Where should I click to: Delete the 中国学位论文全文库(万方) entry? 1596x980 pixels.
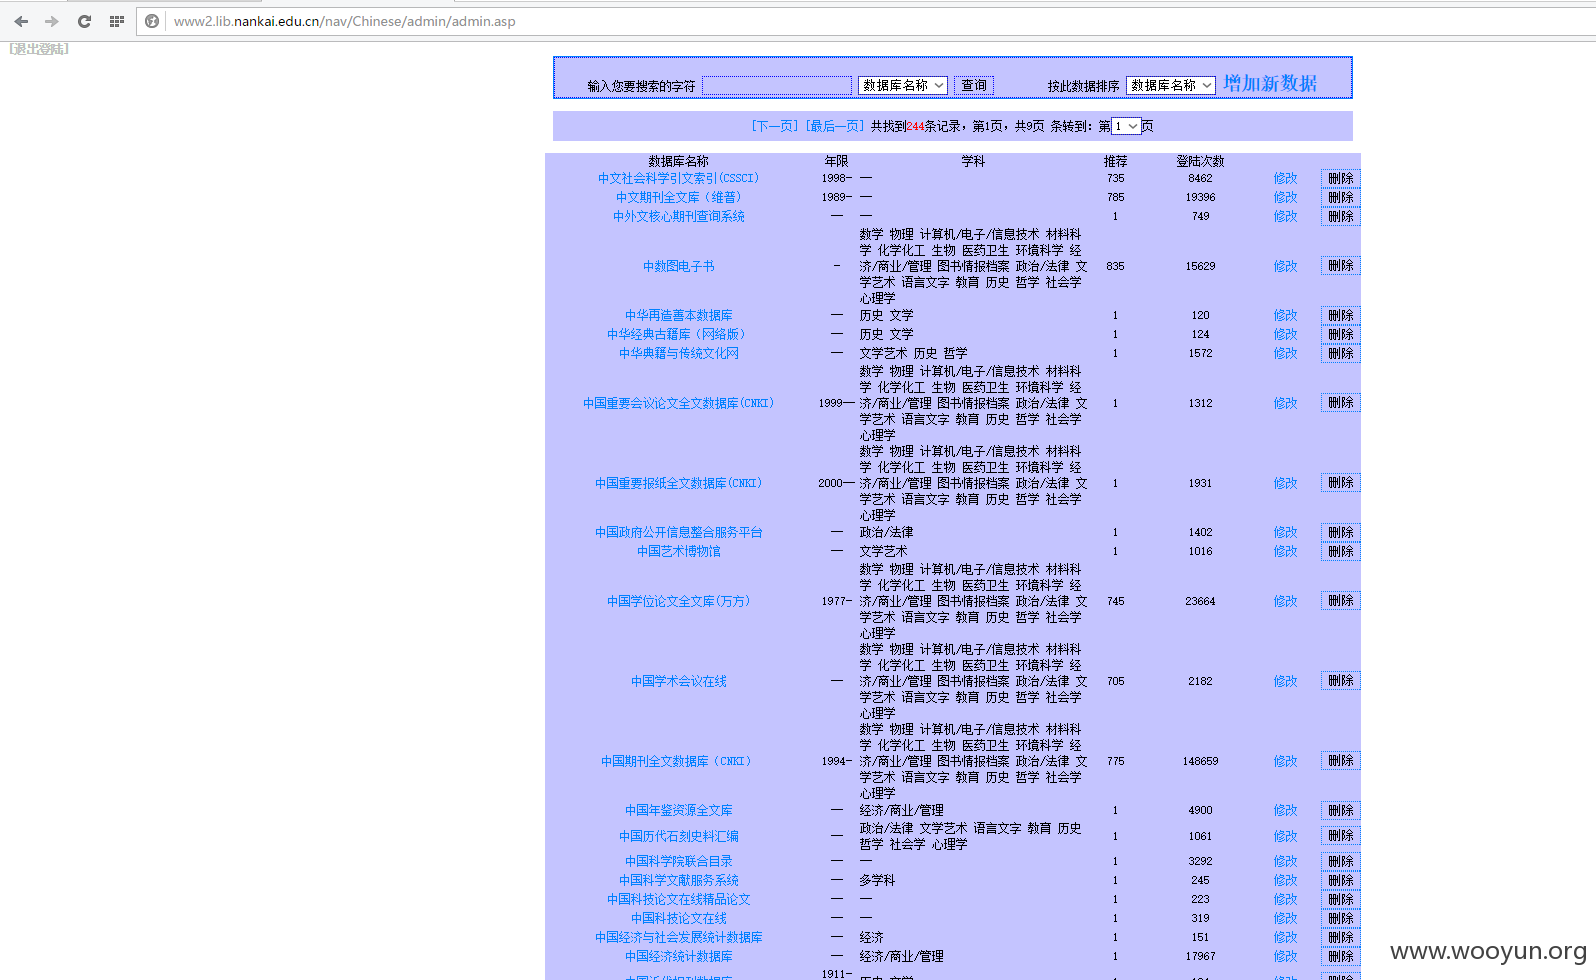click(1341, 601)
